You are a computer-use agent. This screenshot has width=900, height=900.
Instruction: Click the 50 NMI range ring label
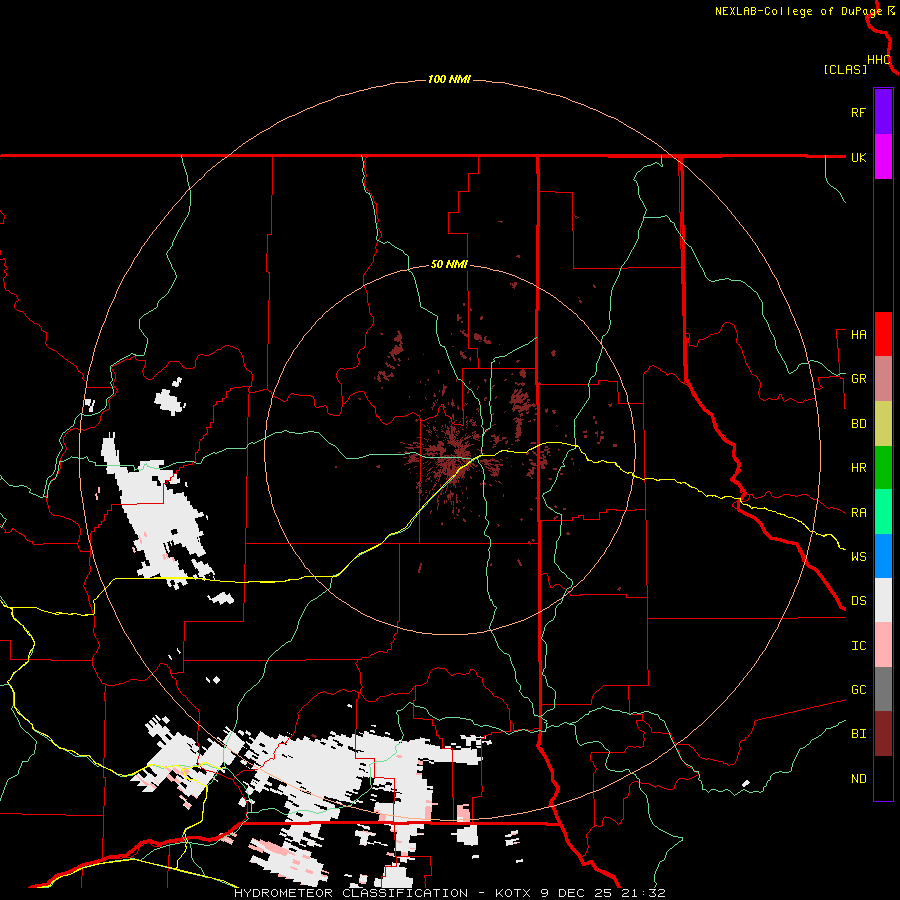pos(449,265)
